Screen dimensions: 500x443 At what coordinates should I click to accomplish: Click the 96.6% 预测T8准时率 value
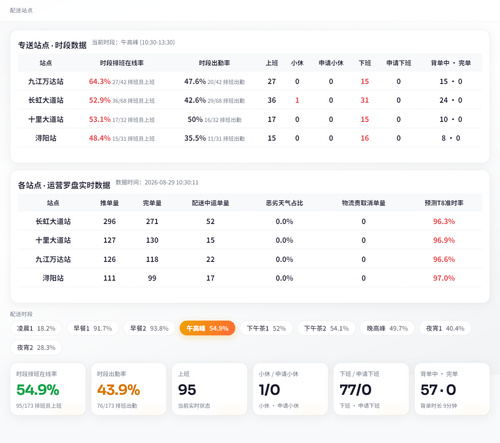coord(444,259)
